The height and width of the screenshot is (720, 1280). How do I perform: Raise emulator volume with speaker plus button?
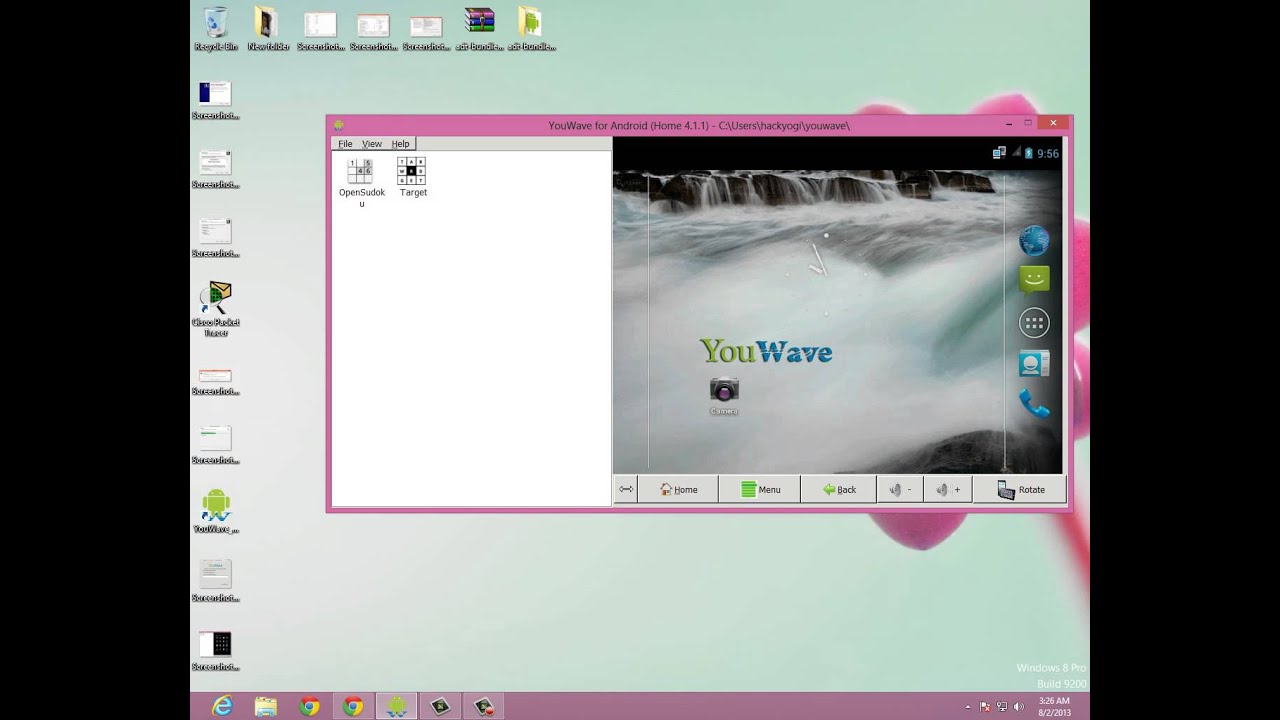pos(947,489)
